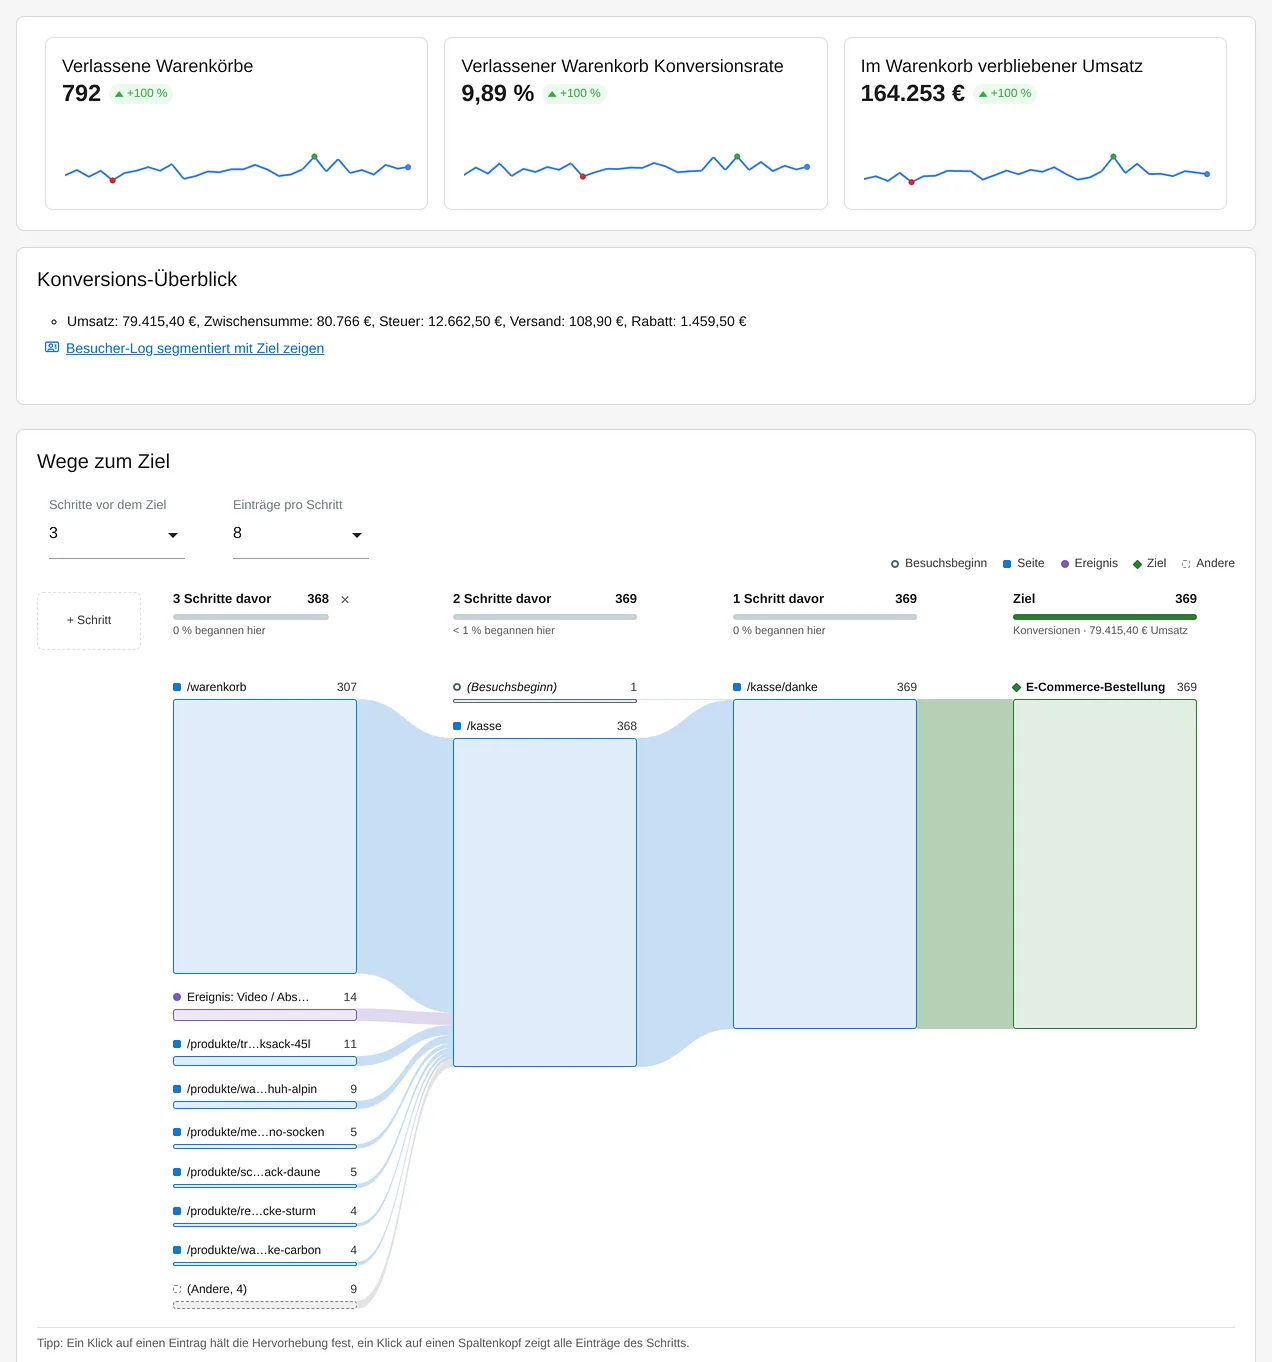Screen dimensions: 1272x1362
Task: Click the Umsatz summary line in Konversions-Überblick
Action: pyautogui.click(x=407, y=322)
